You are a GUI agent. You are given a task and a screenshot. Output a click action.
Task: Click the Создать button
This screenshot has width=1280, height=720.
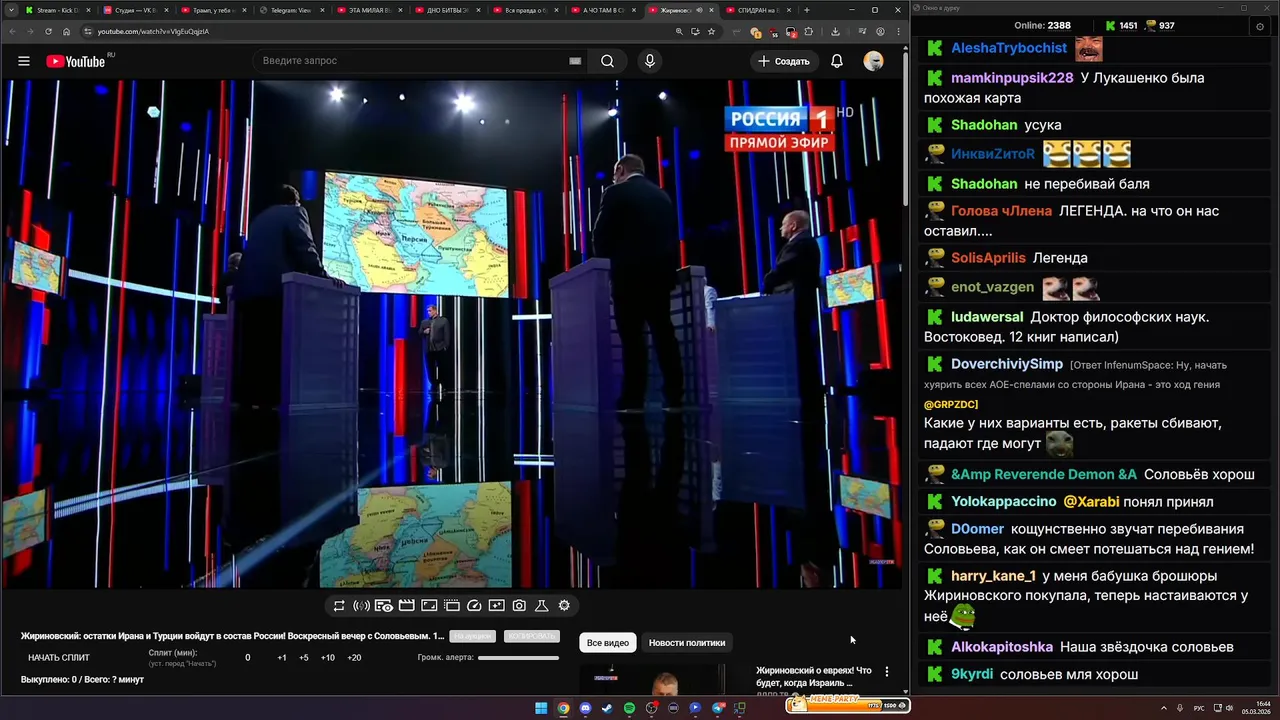click(785, 61)
